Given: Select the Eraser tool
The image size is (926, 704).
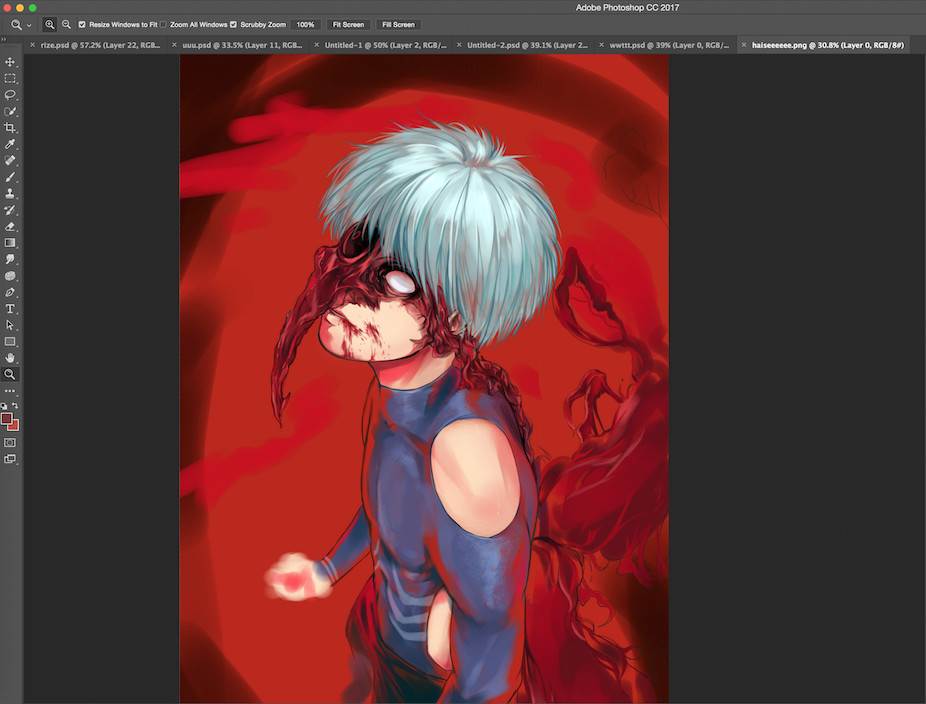Looking at the screenshot, I should point(10,227).
